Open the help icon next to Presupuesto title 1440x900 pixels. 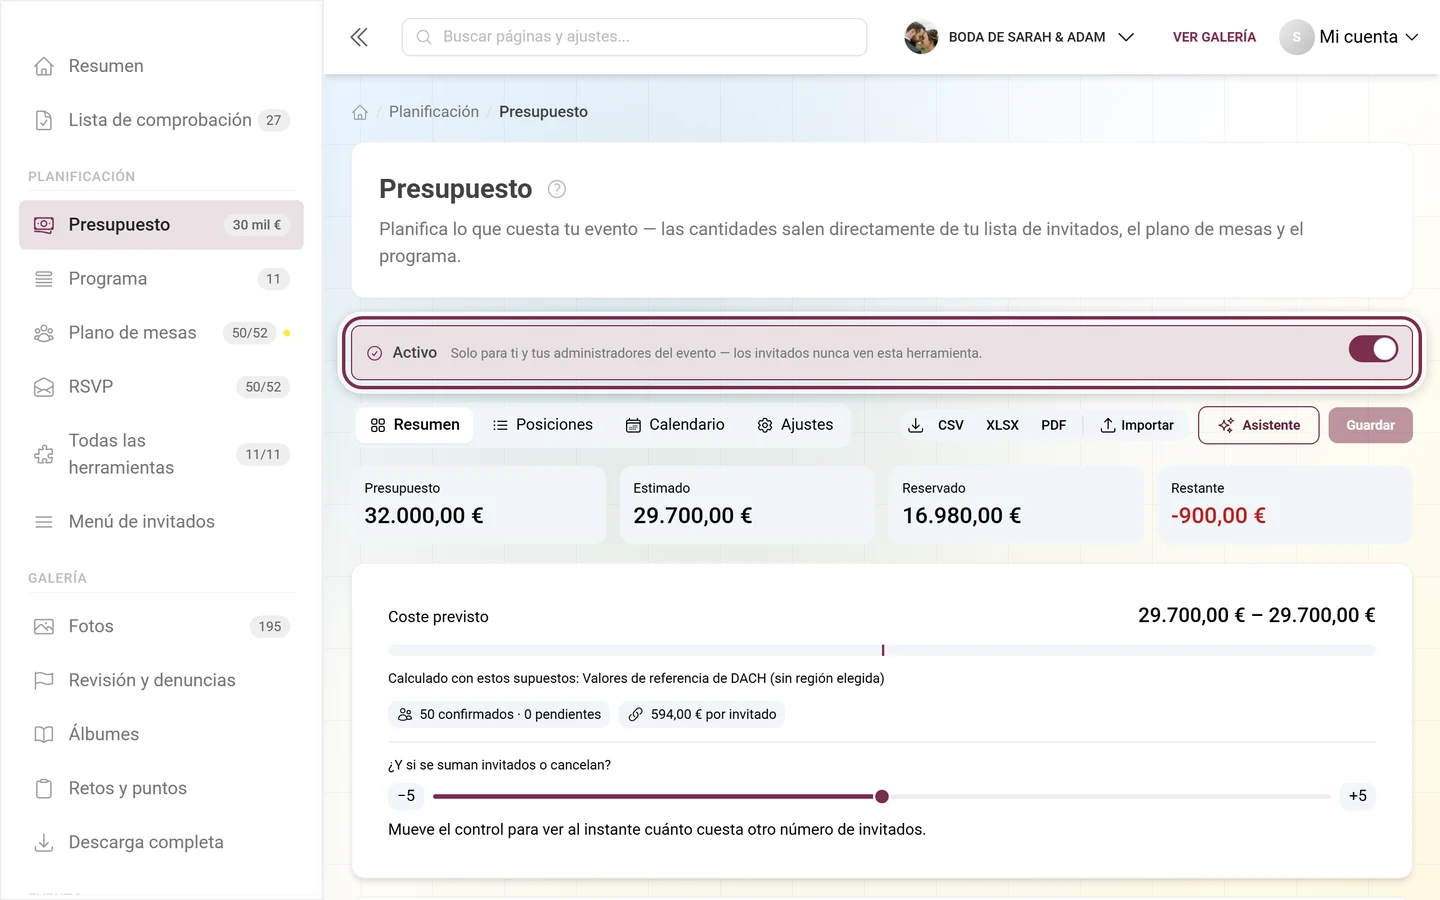[557, 189]
